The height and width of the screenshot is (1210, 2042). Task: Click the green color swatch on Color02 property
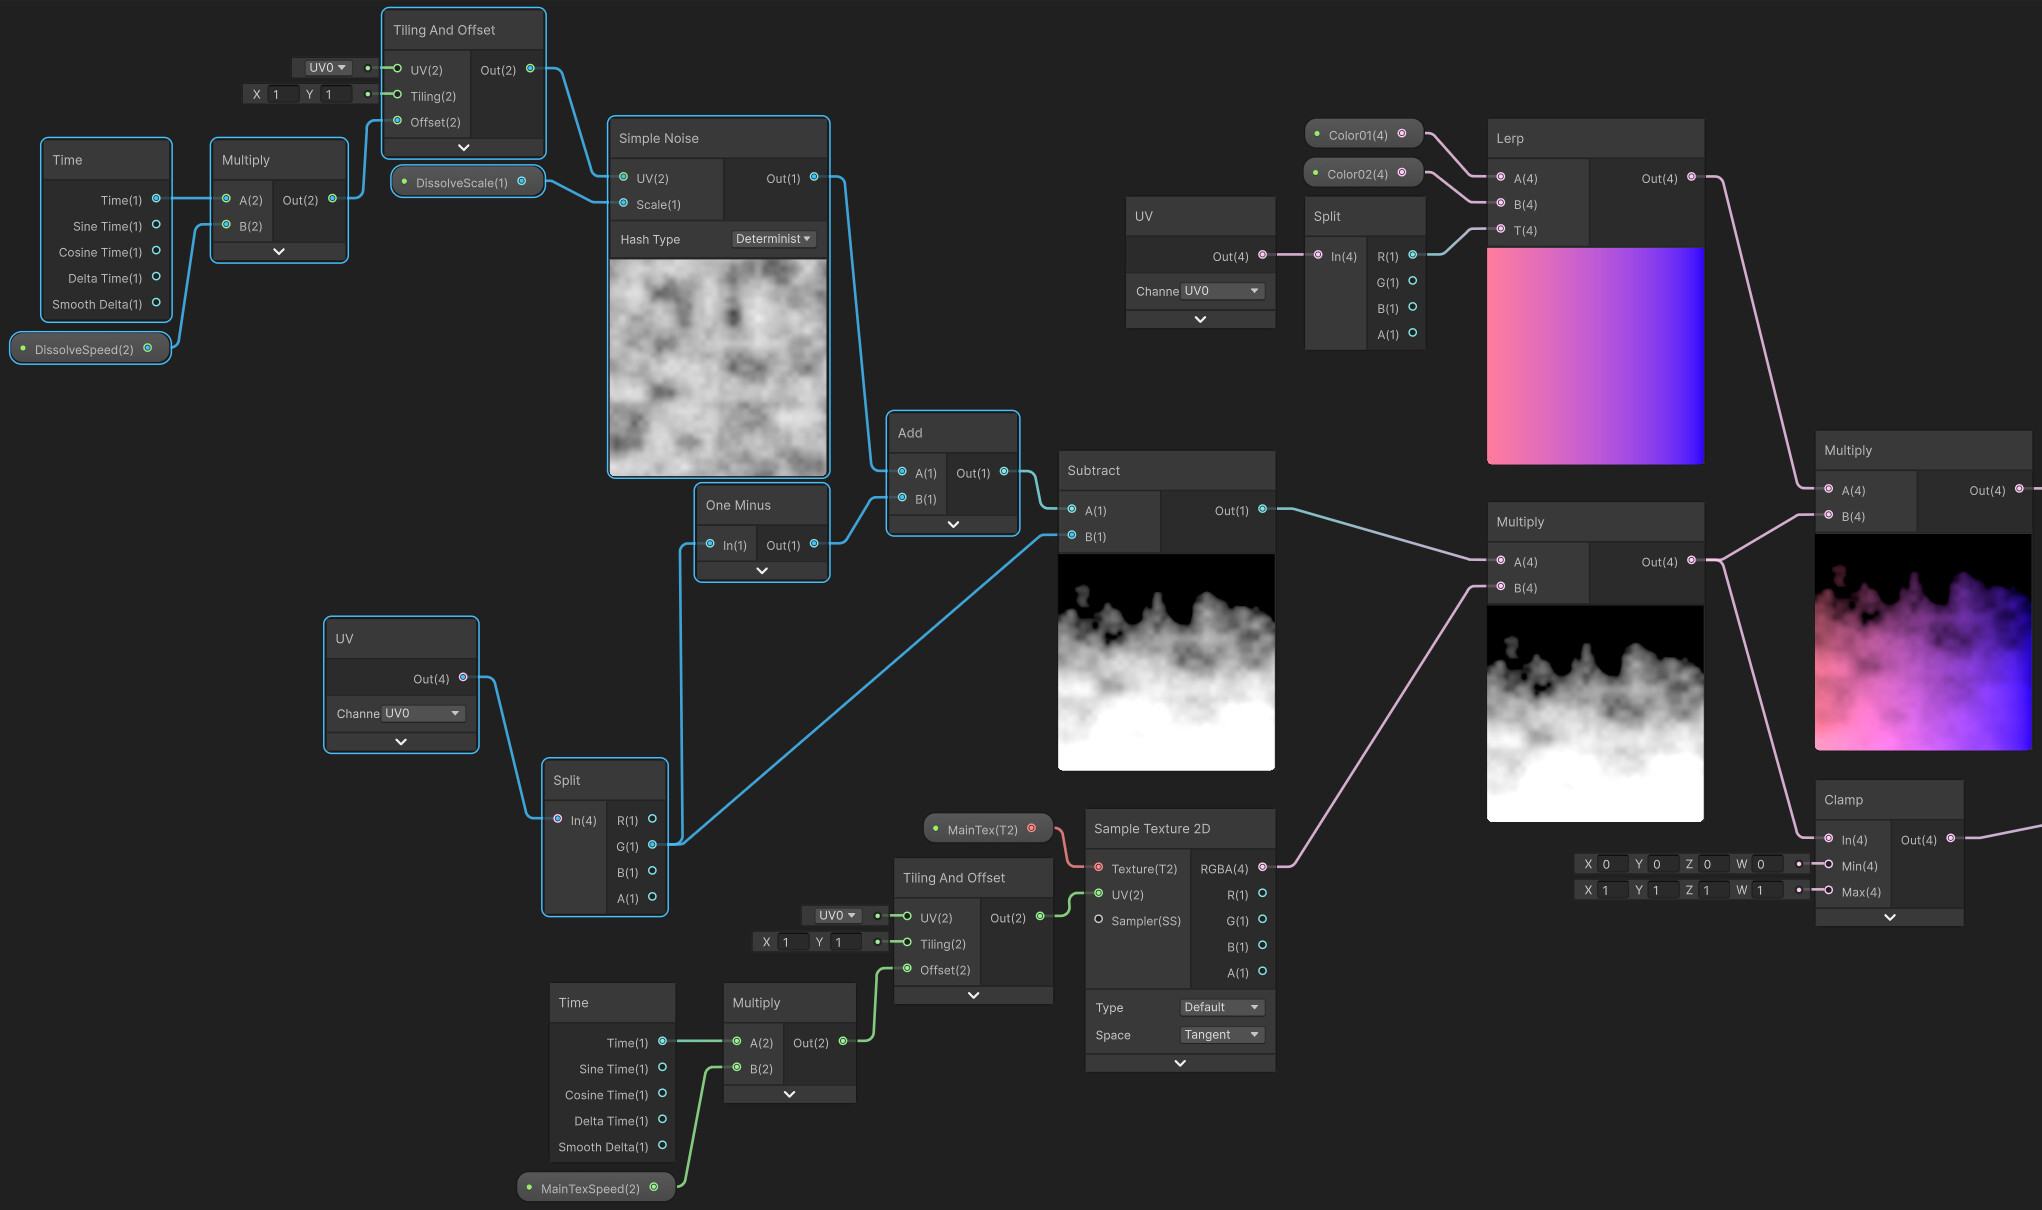click(1317, 172)
